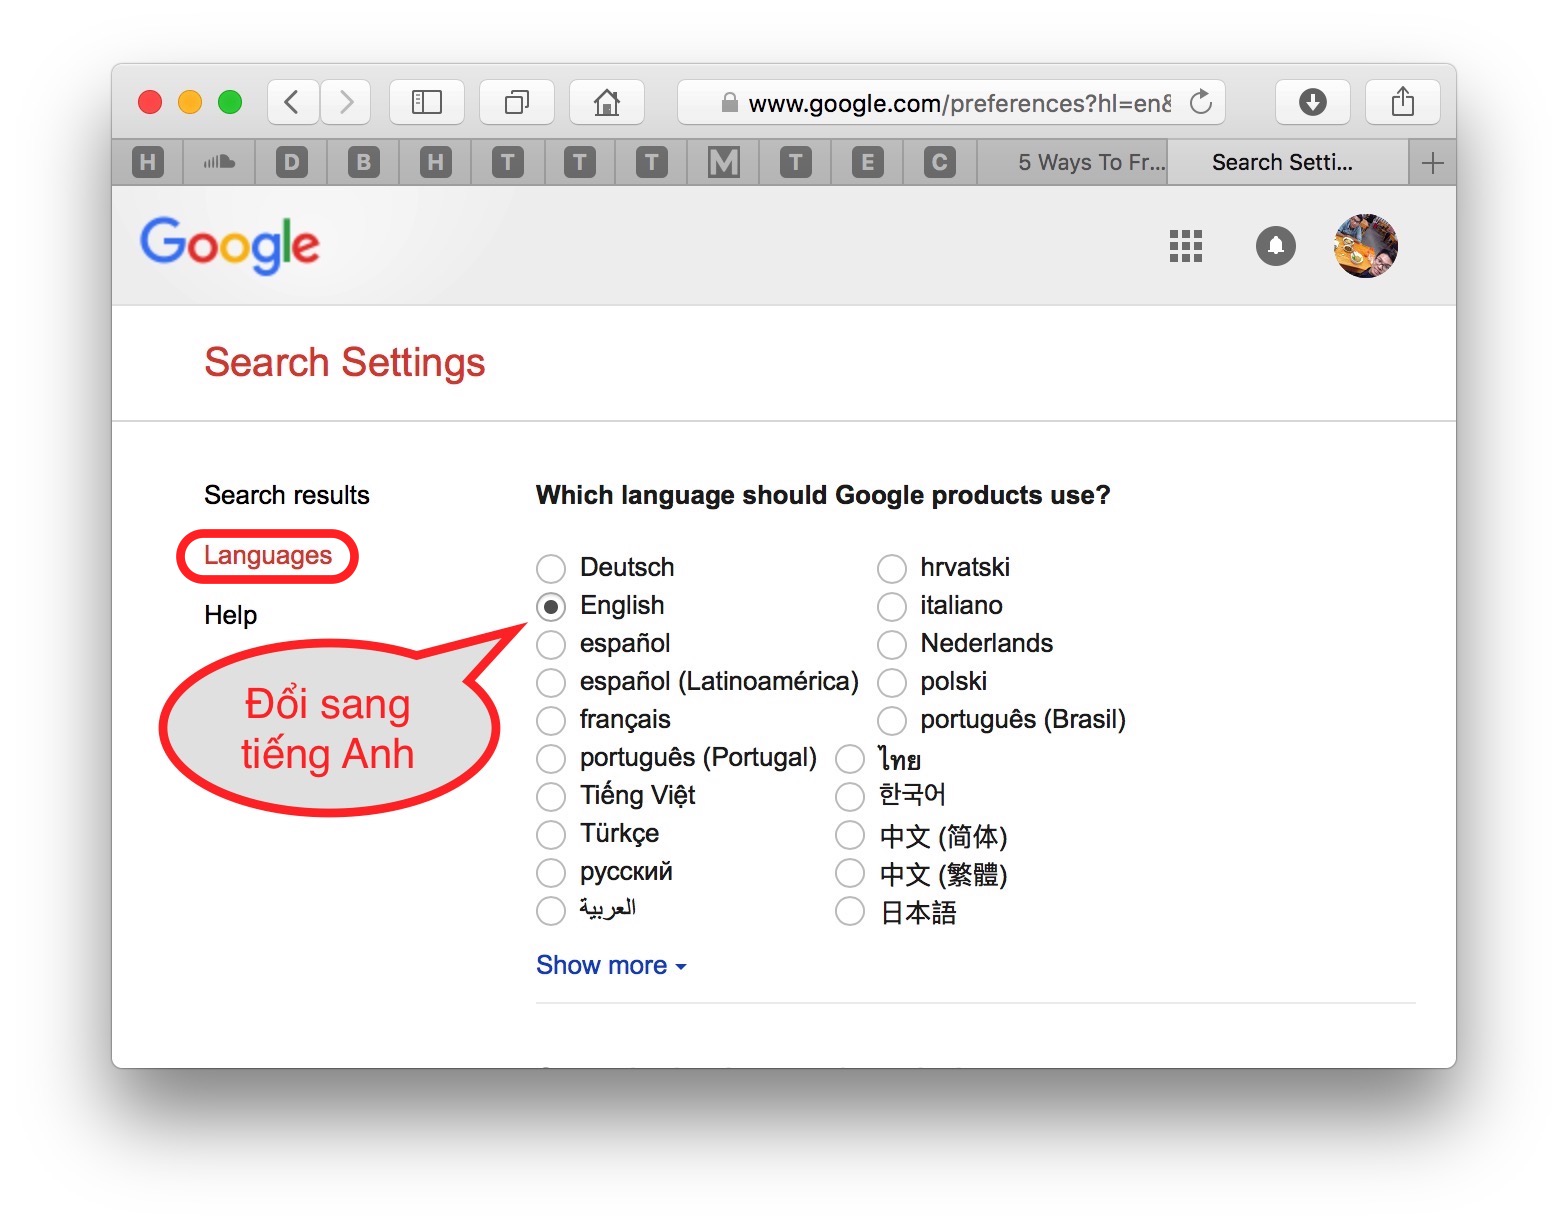
Task: Open the Languages settings section
Action: [x=268, y=556]
